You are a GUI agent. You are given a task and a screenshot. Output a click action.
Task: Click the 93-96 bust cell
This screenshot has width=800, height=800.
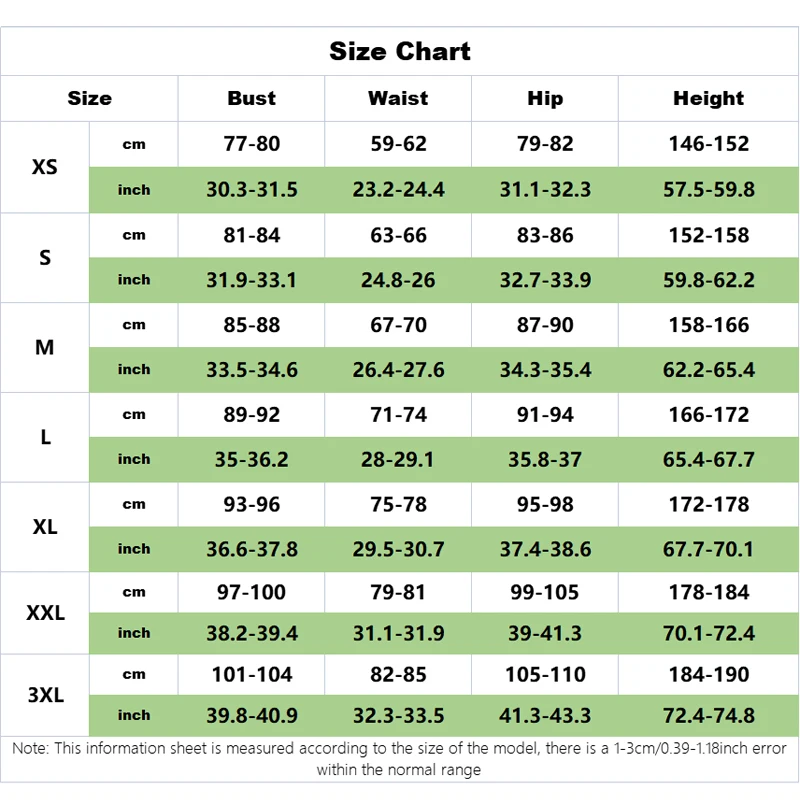[251, 505]
